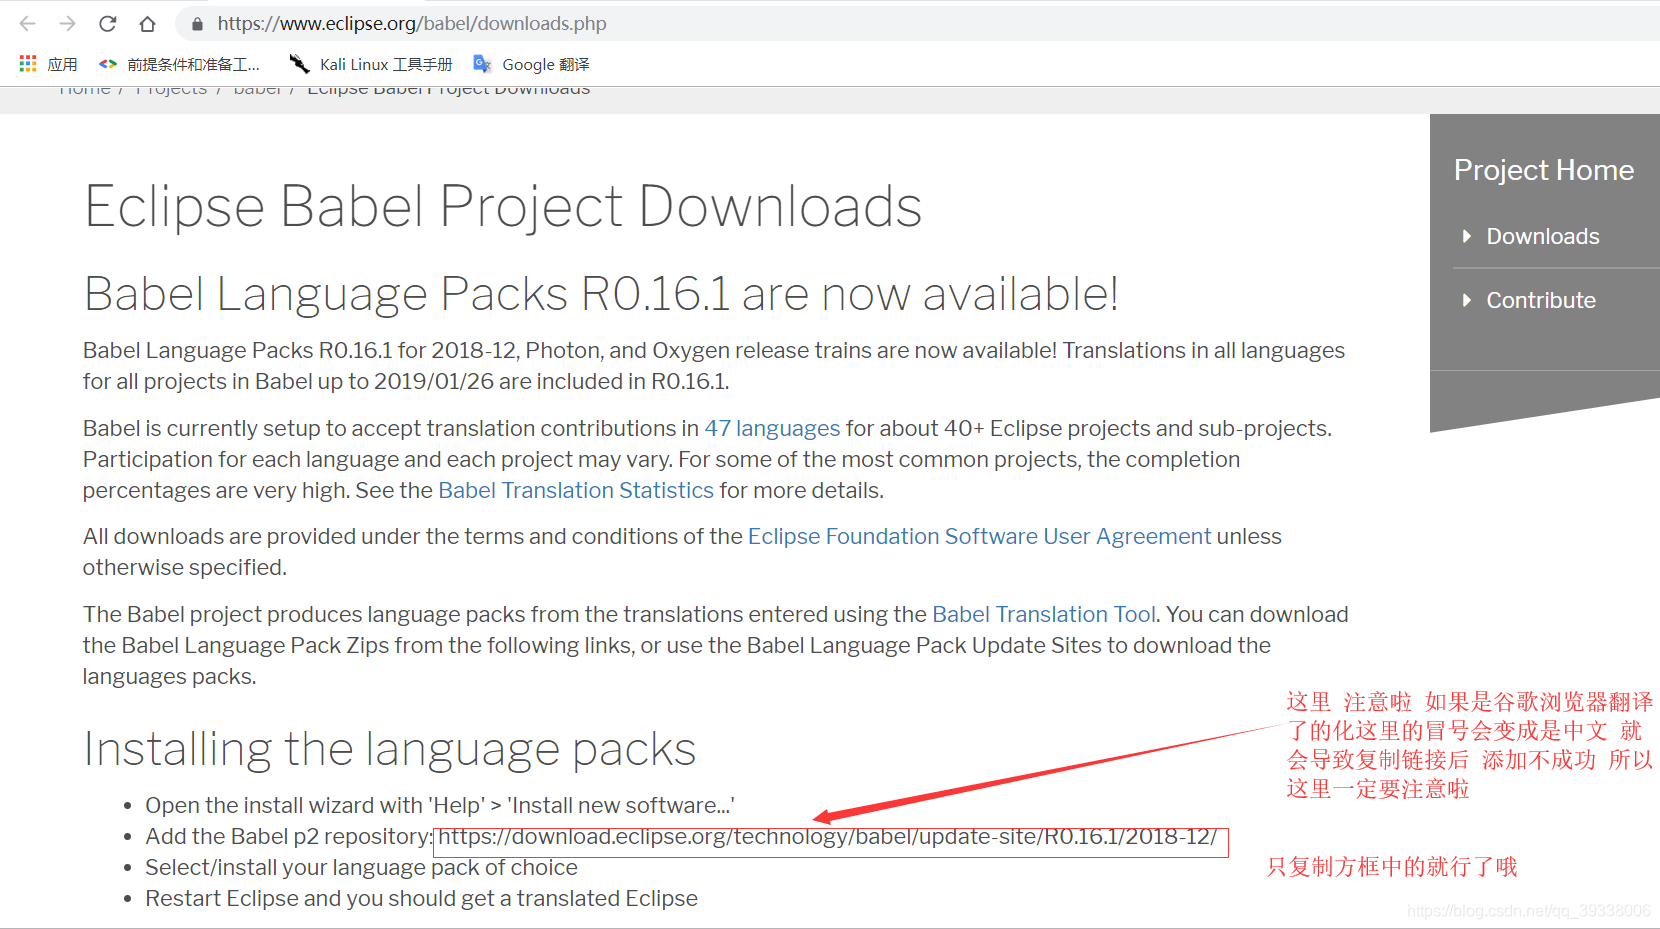1660x929 pixels.
Task: Click the Kali Linux bookmark favicon
Action: tap(299, 64)
